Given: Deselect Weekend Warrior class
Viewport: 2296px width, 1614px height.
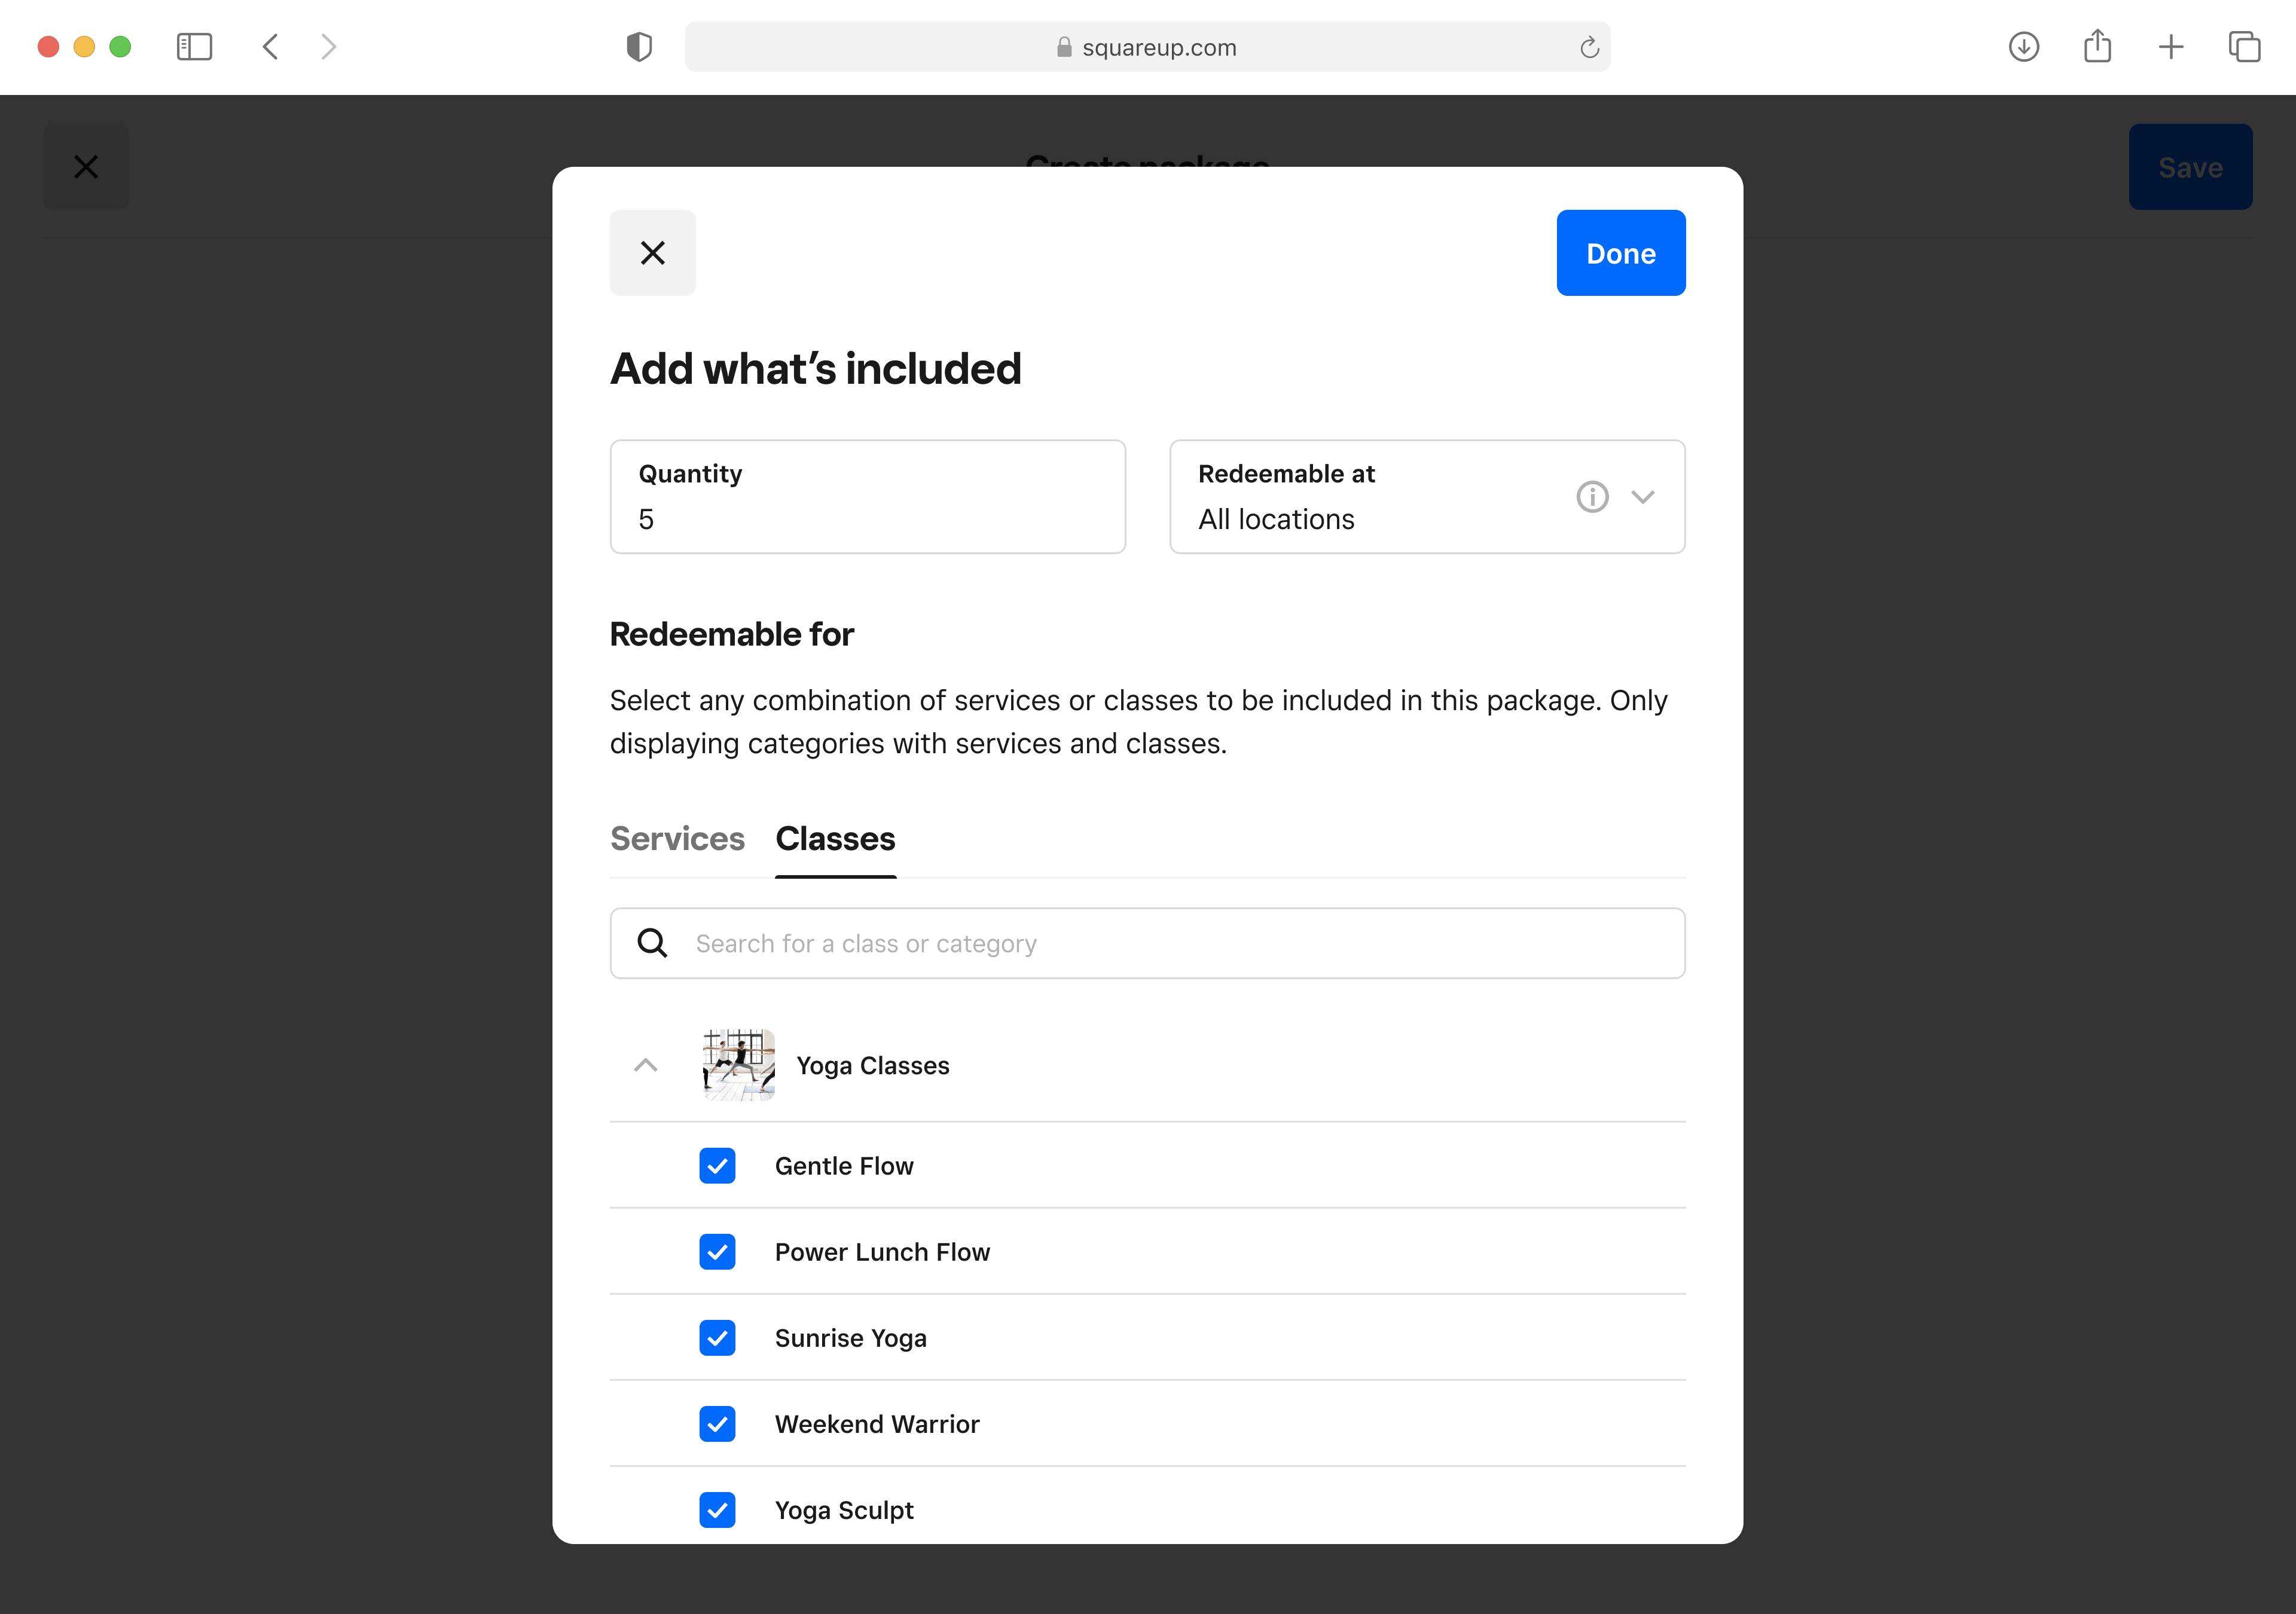Looking at the screenshot, I should point(717,1424).
